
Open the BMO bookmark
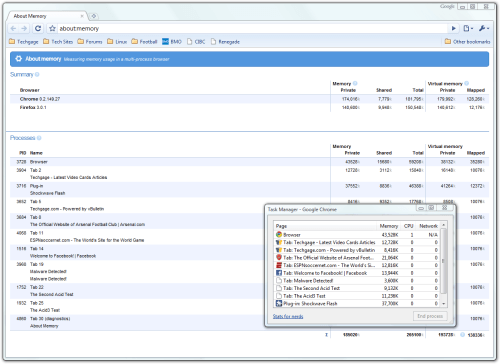click(x=172, y=42)
